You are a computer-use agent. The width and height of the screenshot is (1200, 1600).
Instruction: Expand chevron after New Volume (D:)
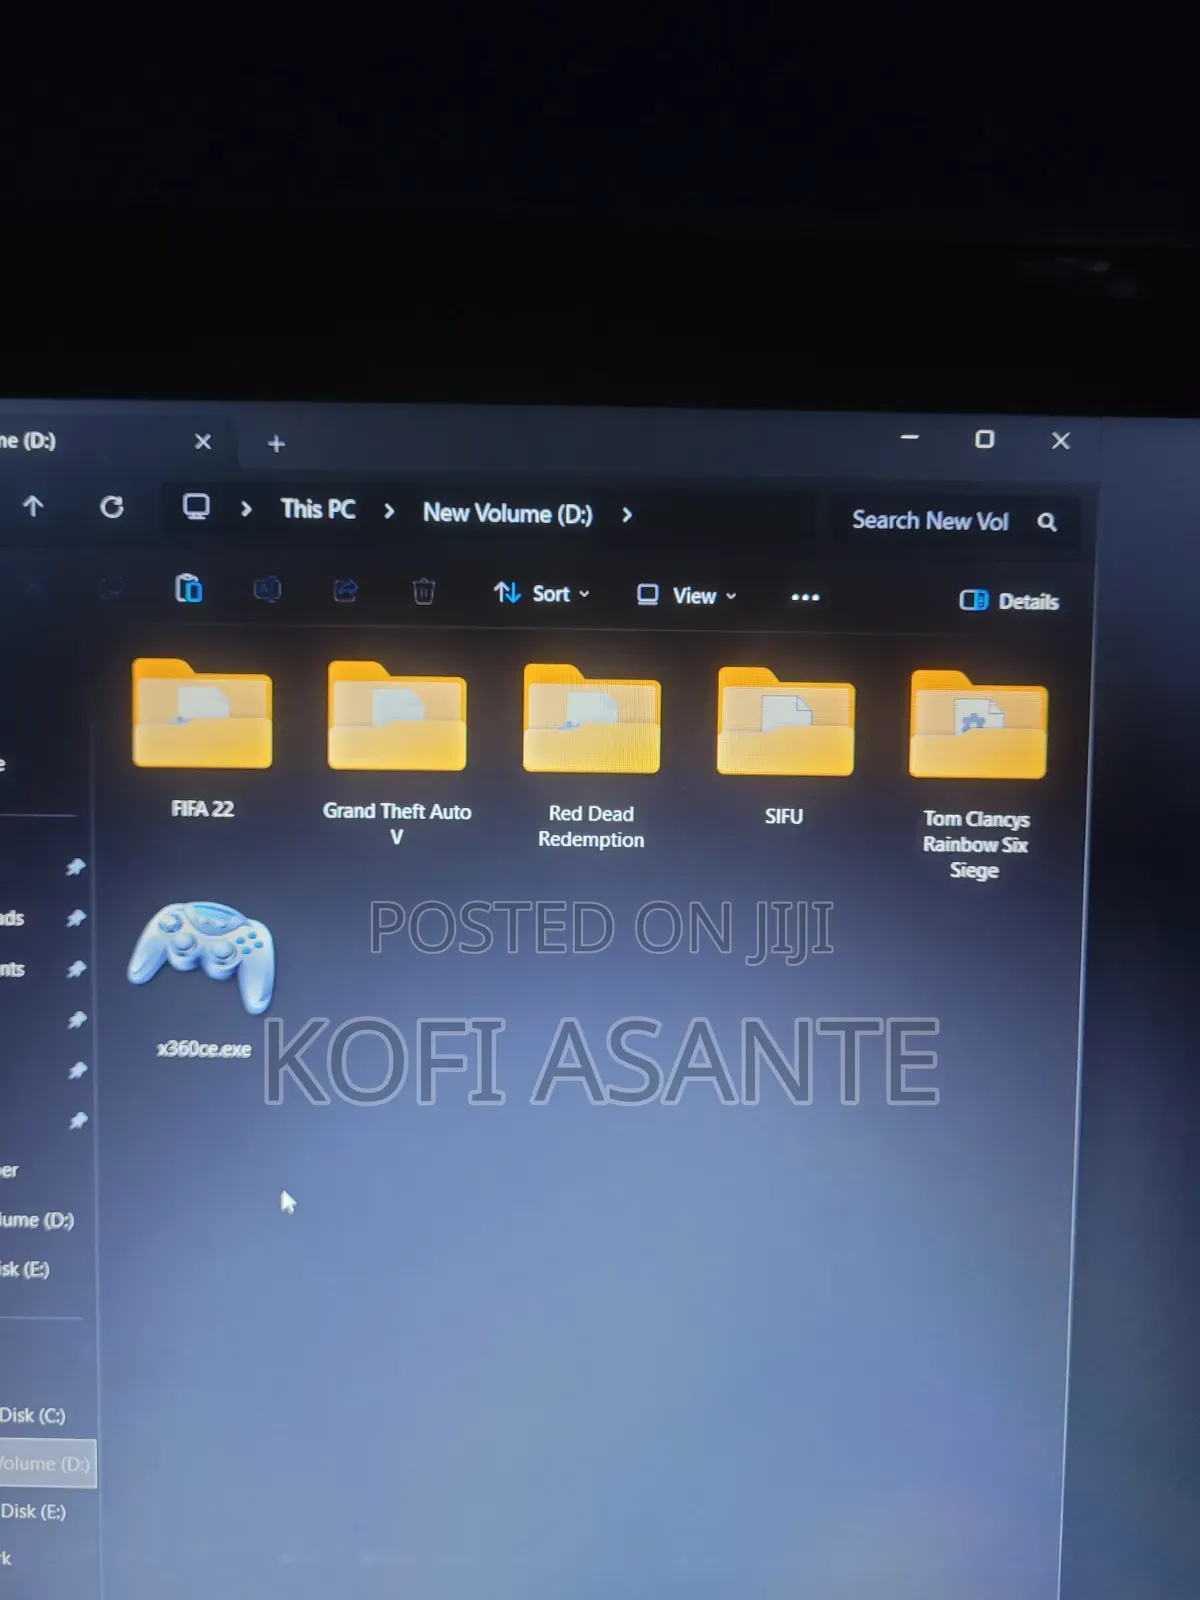627,515
